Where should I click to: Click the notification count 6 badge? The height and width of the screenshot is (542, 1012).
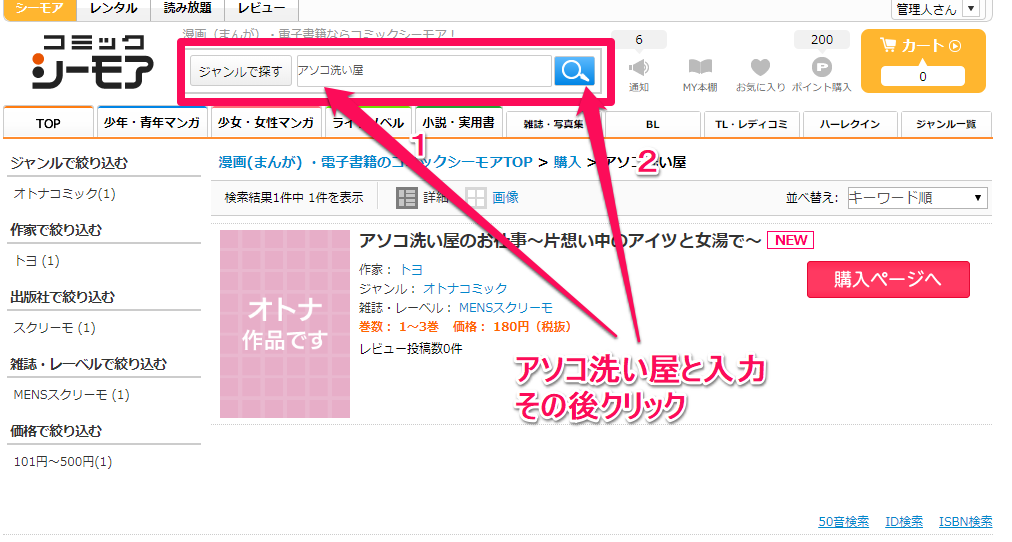coord(639,40)
